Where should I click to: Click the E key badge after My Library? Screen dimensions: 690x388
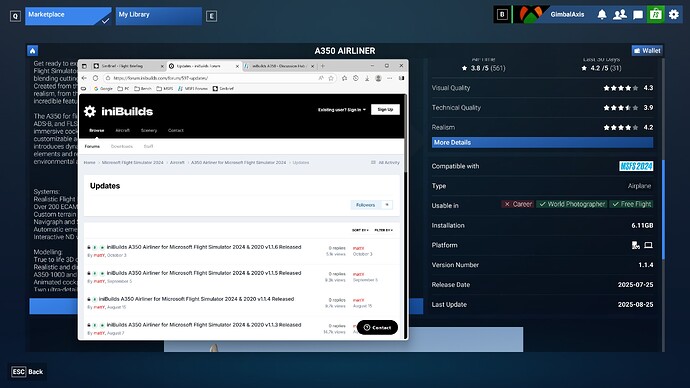click(x=211, y=16)
